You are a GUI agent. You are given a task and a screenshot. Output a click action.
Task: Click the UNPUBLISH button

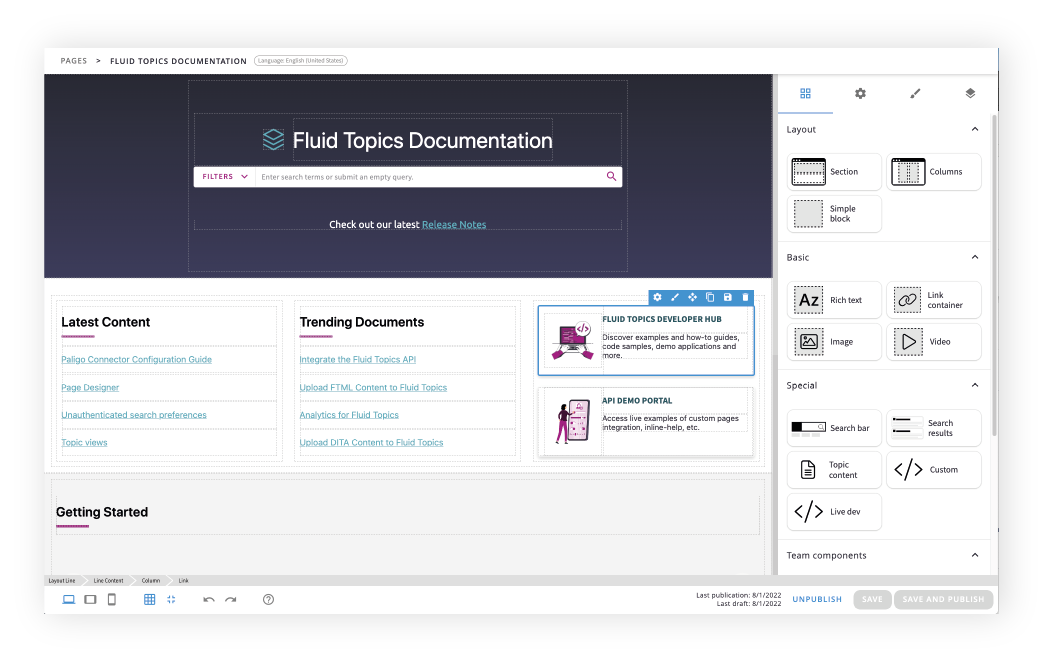click(x=817, y=599)
